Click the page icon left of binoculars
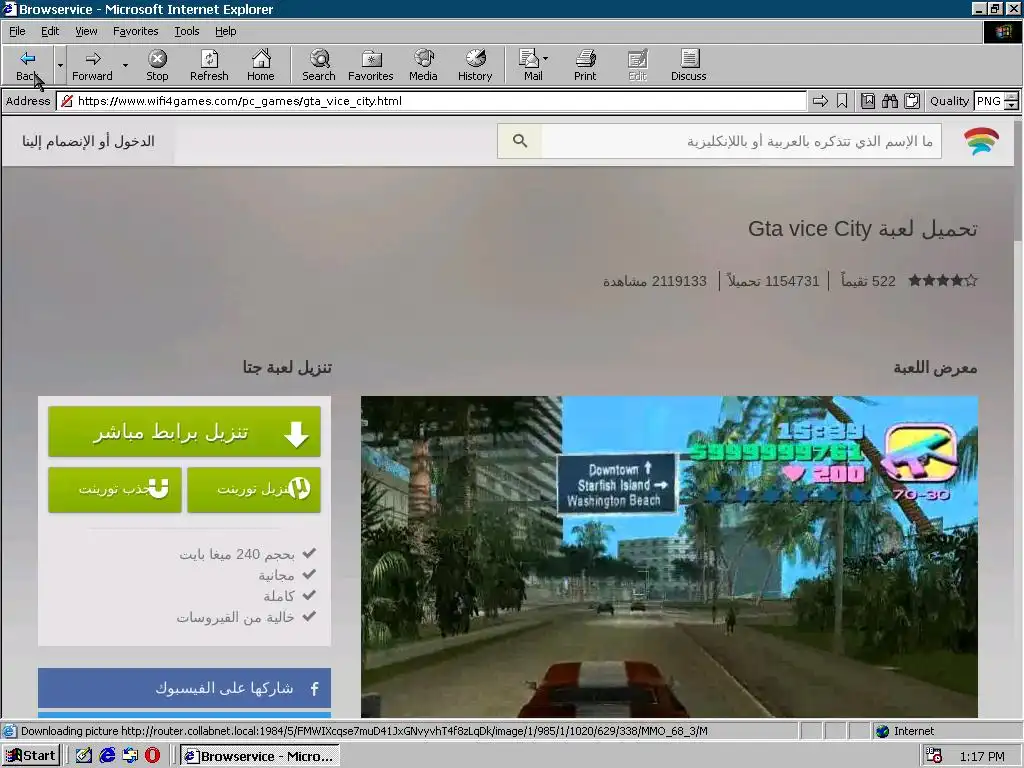 pyautogui.click(x=867, y=101)
